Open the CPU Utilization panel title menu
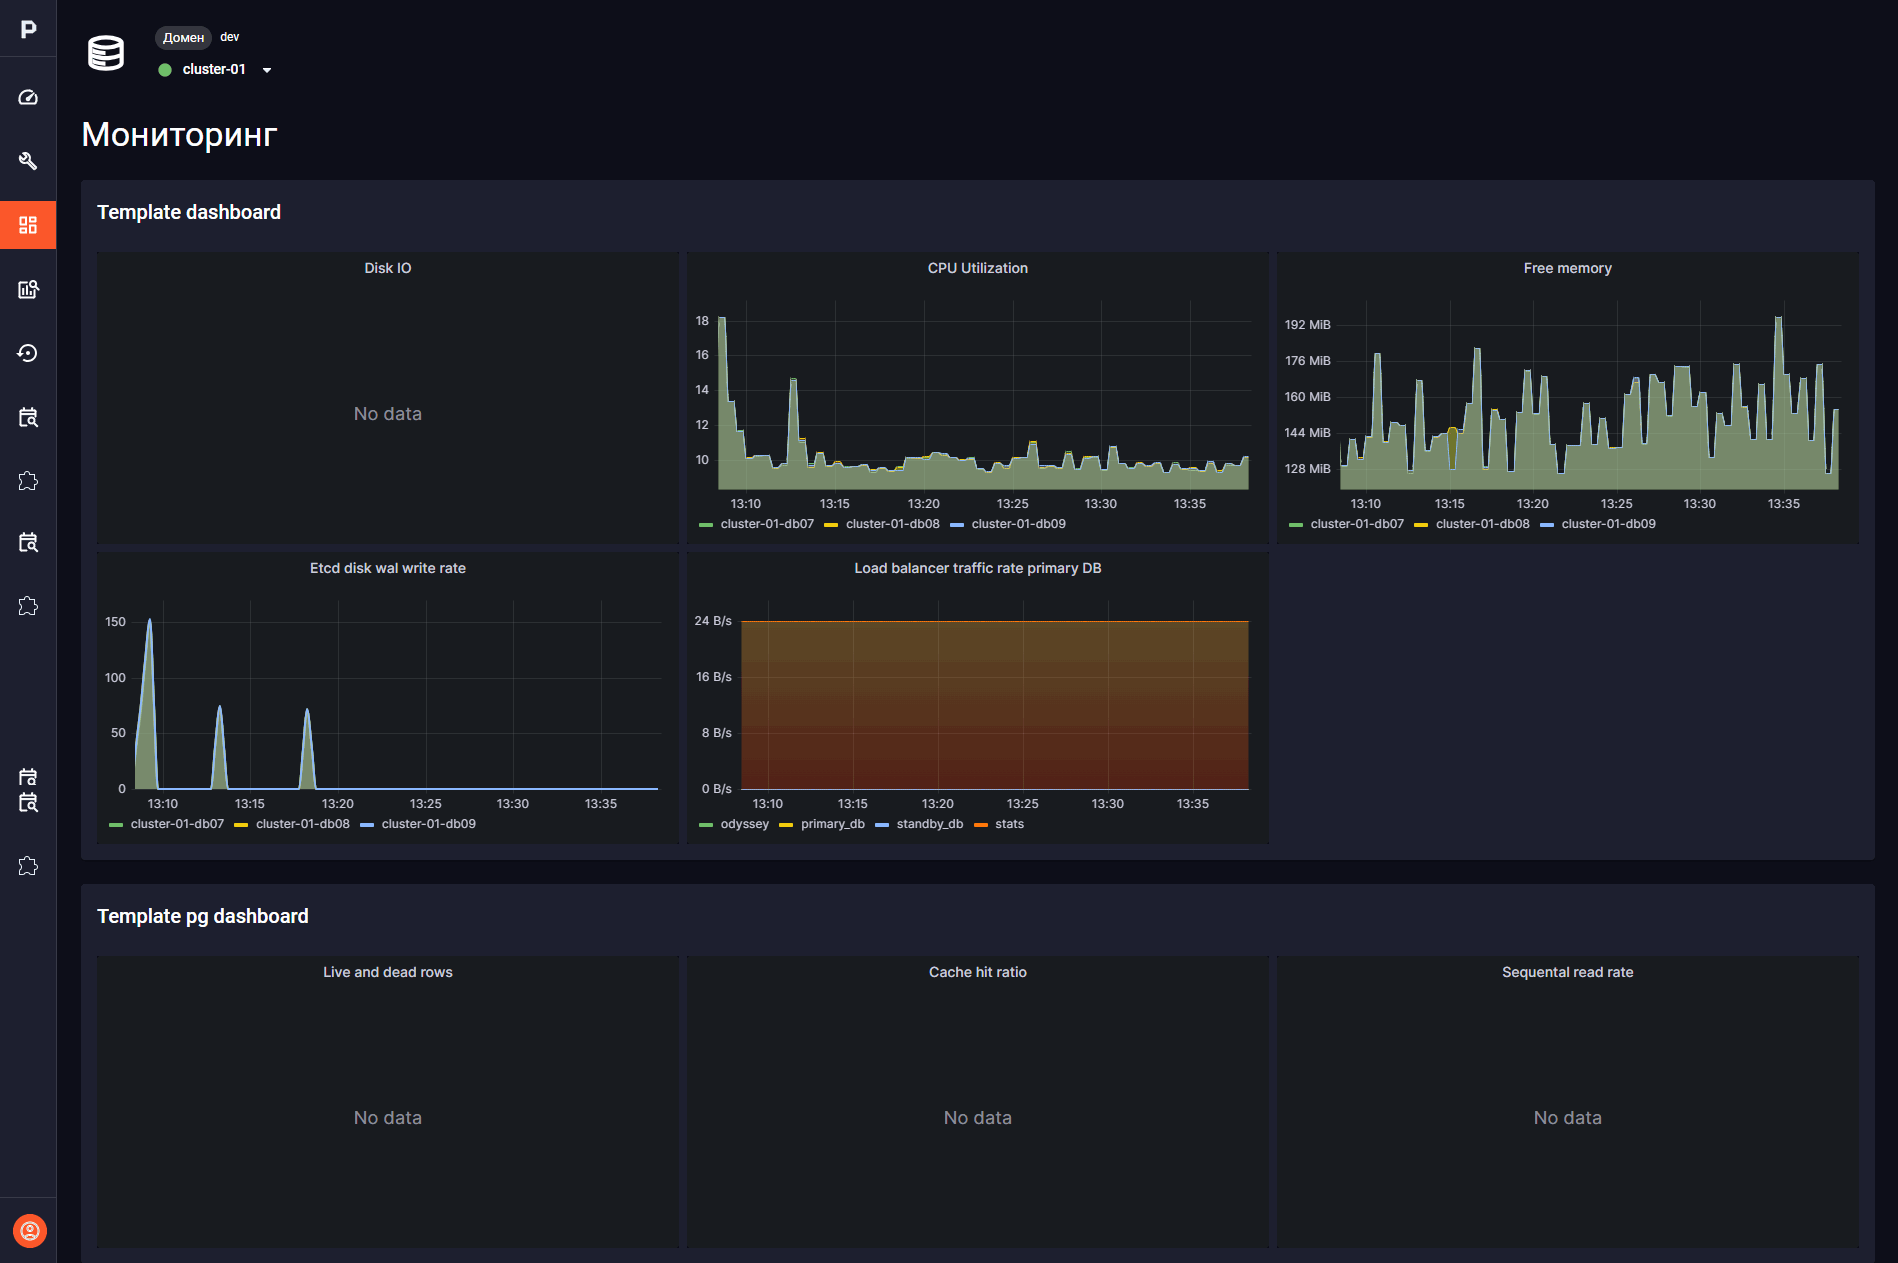1898x1263 pixels. (x=978, y=268)
